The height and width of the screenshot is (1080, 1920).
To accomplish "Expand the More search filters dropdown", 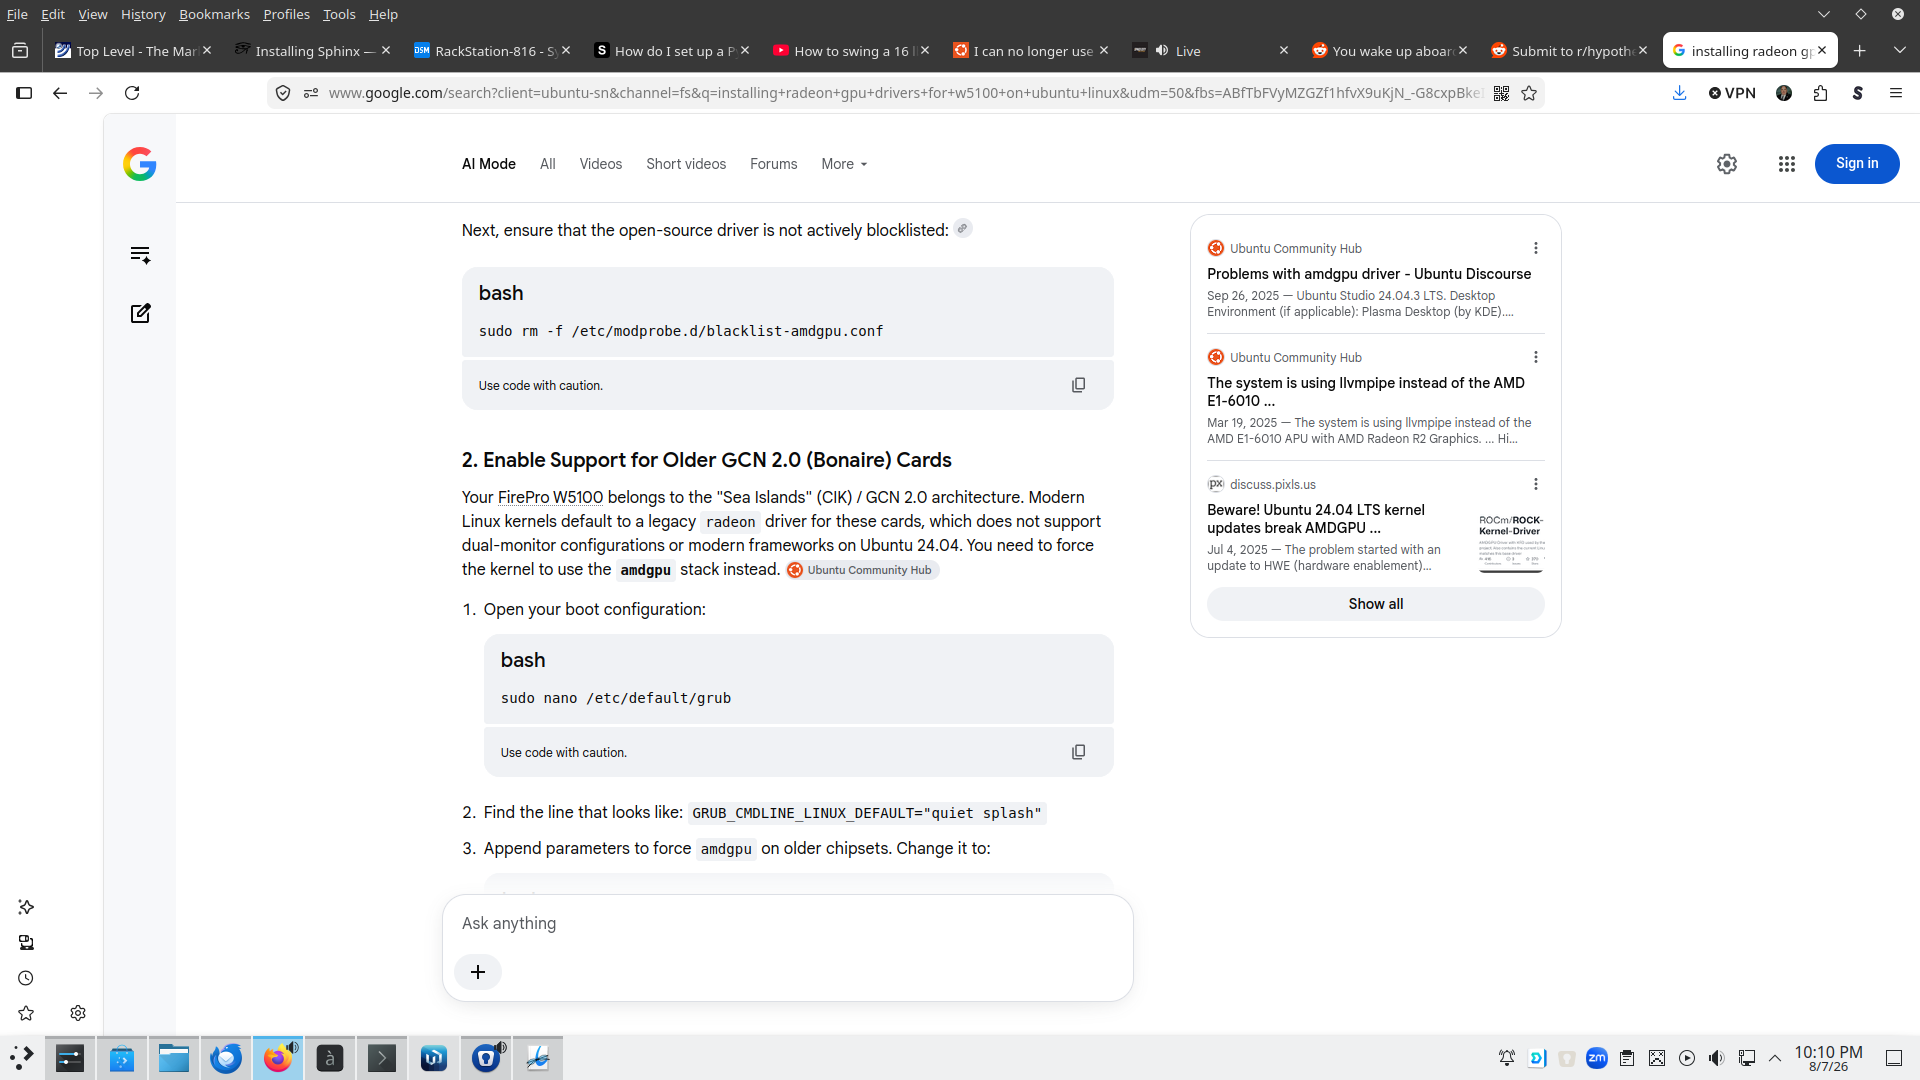I will coord(844,164).
